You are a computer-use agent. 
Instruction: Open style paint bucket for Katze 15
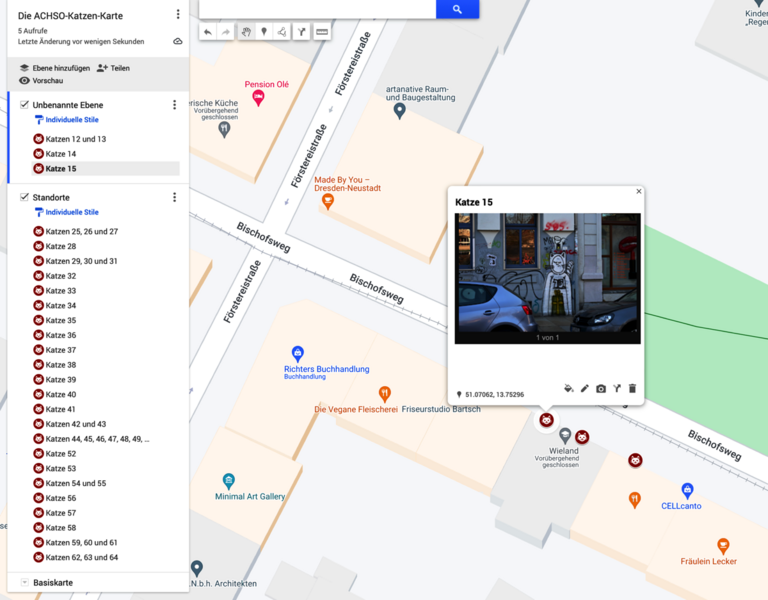pos(569,388)
